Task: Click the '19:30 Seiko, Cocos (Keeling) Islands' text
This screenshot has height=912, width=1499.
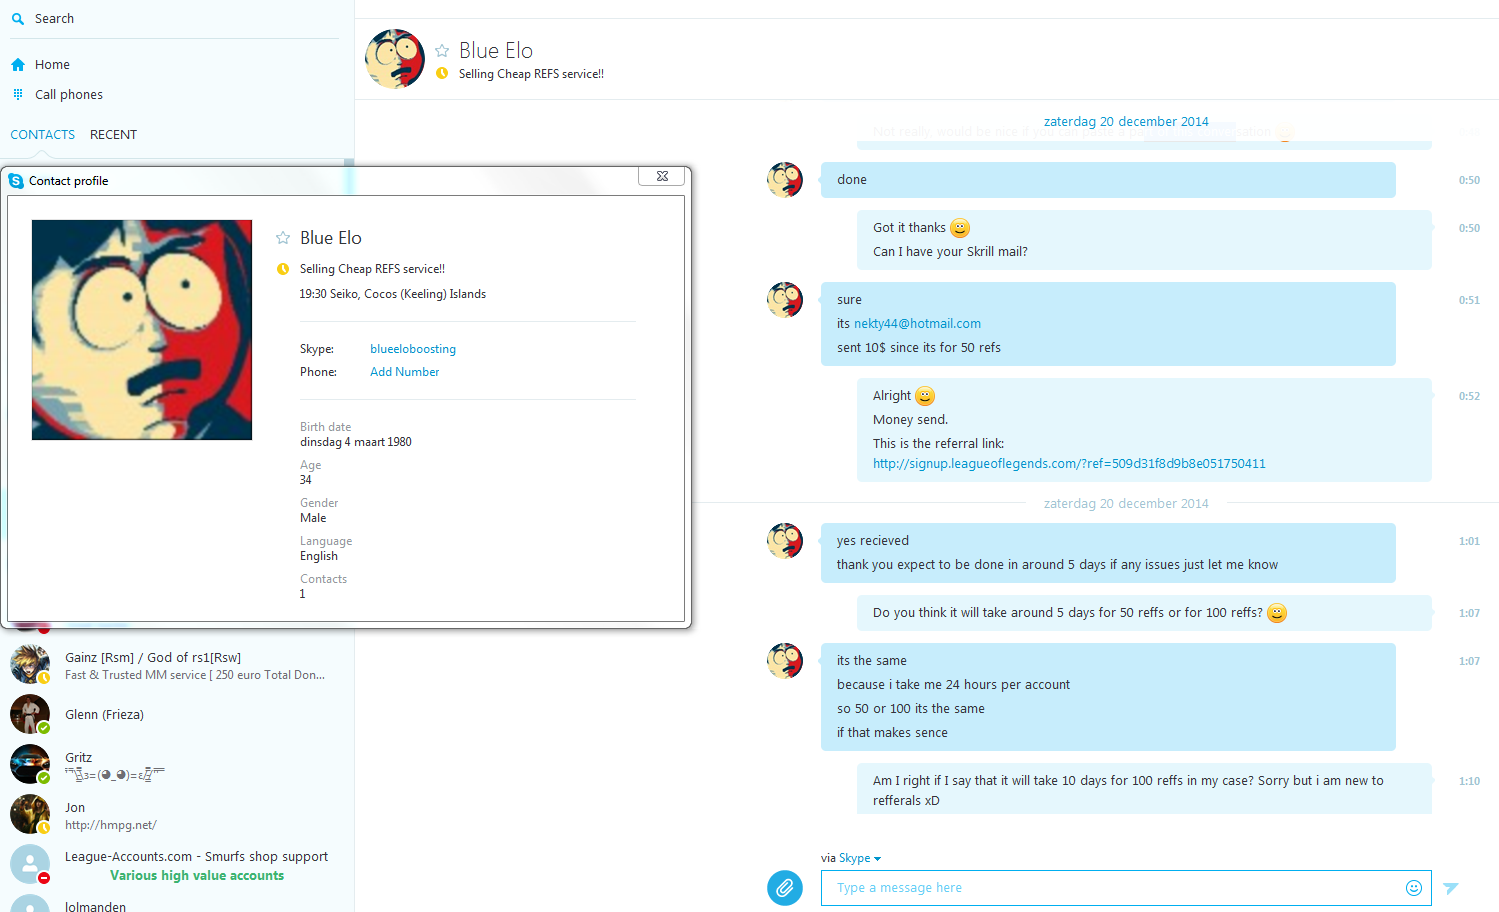Action: point(393,294)
